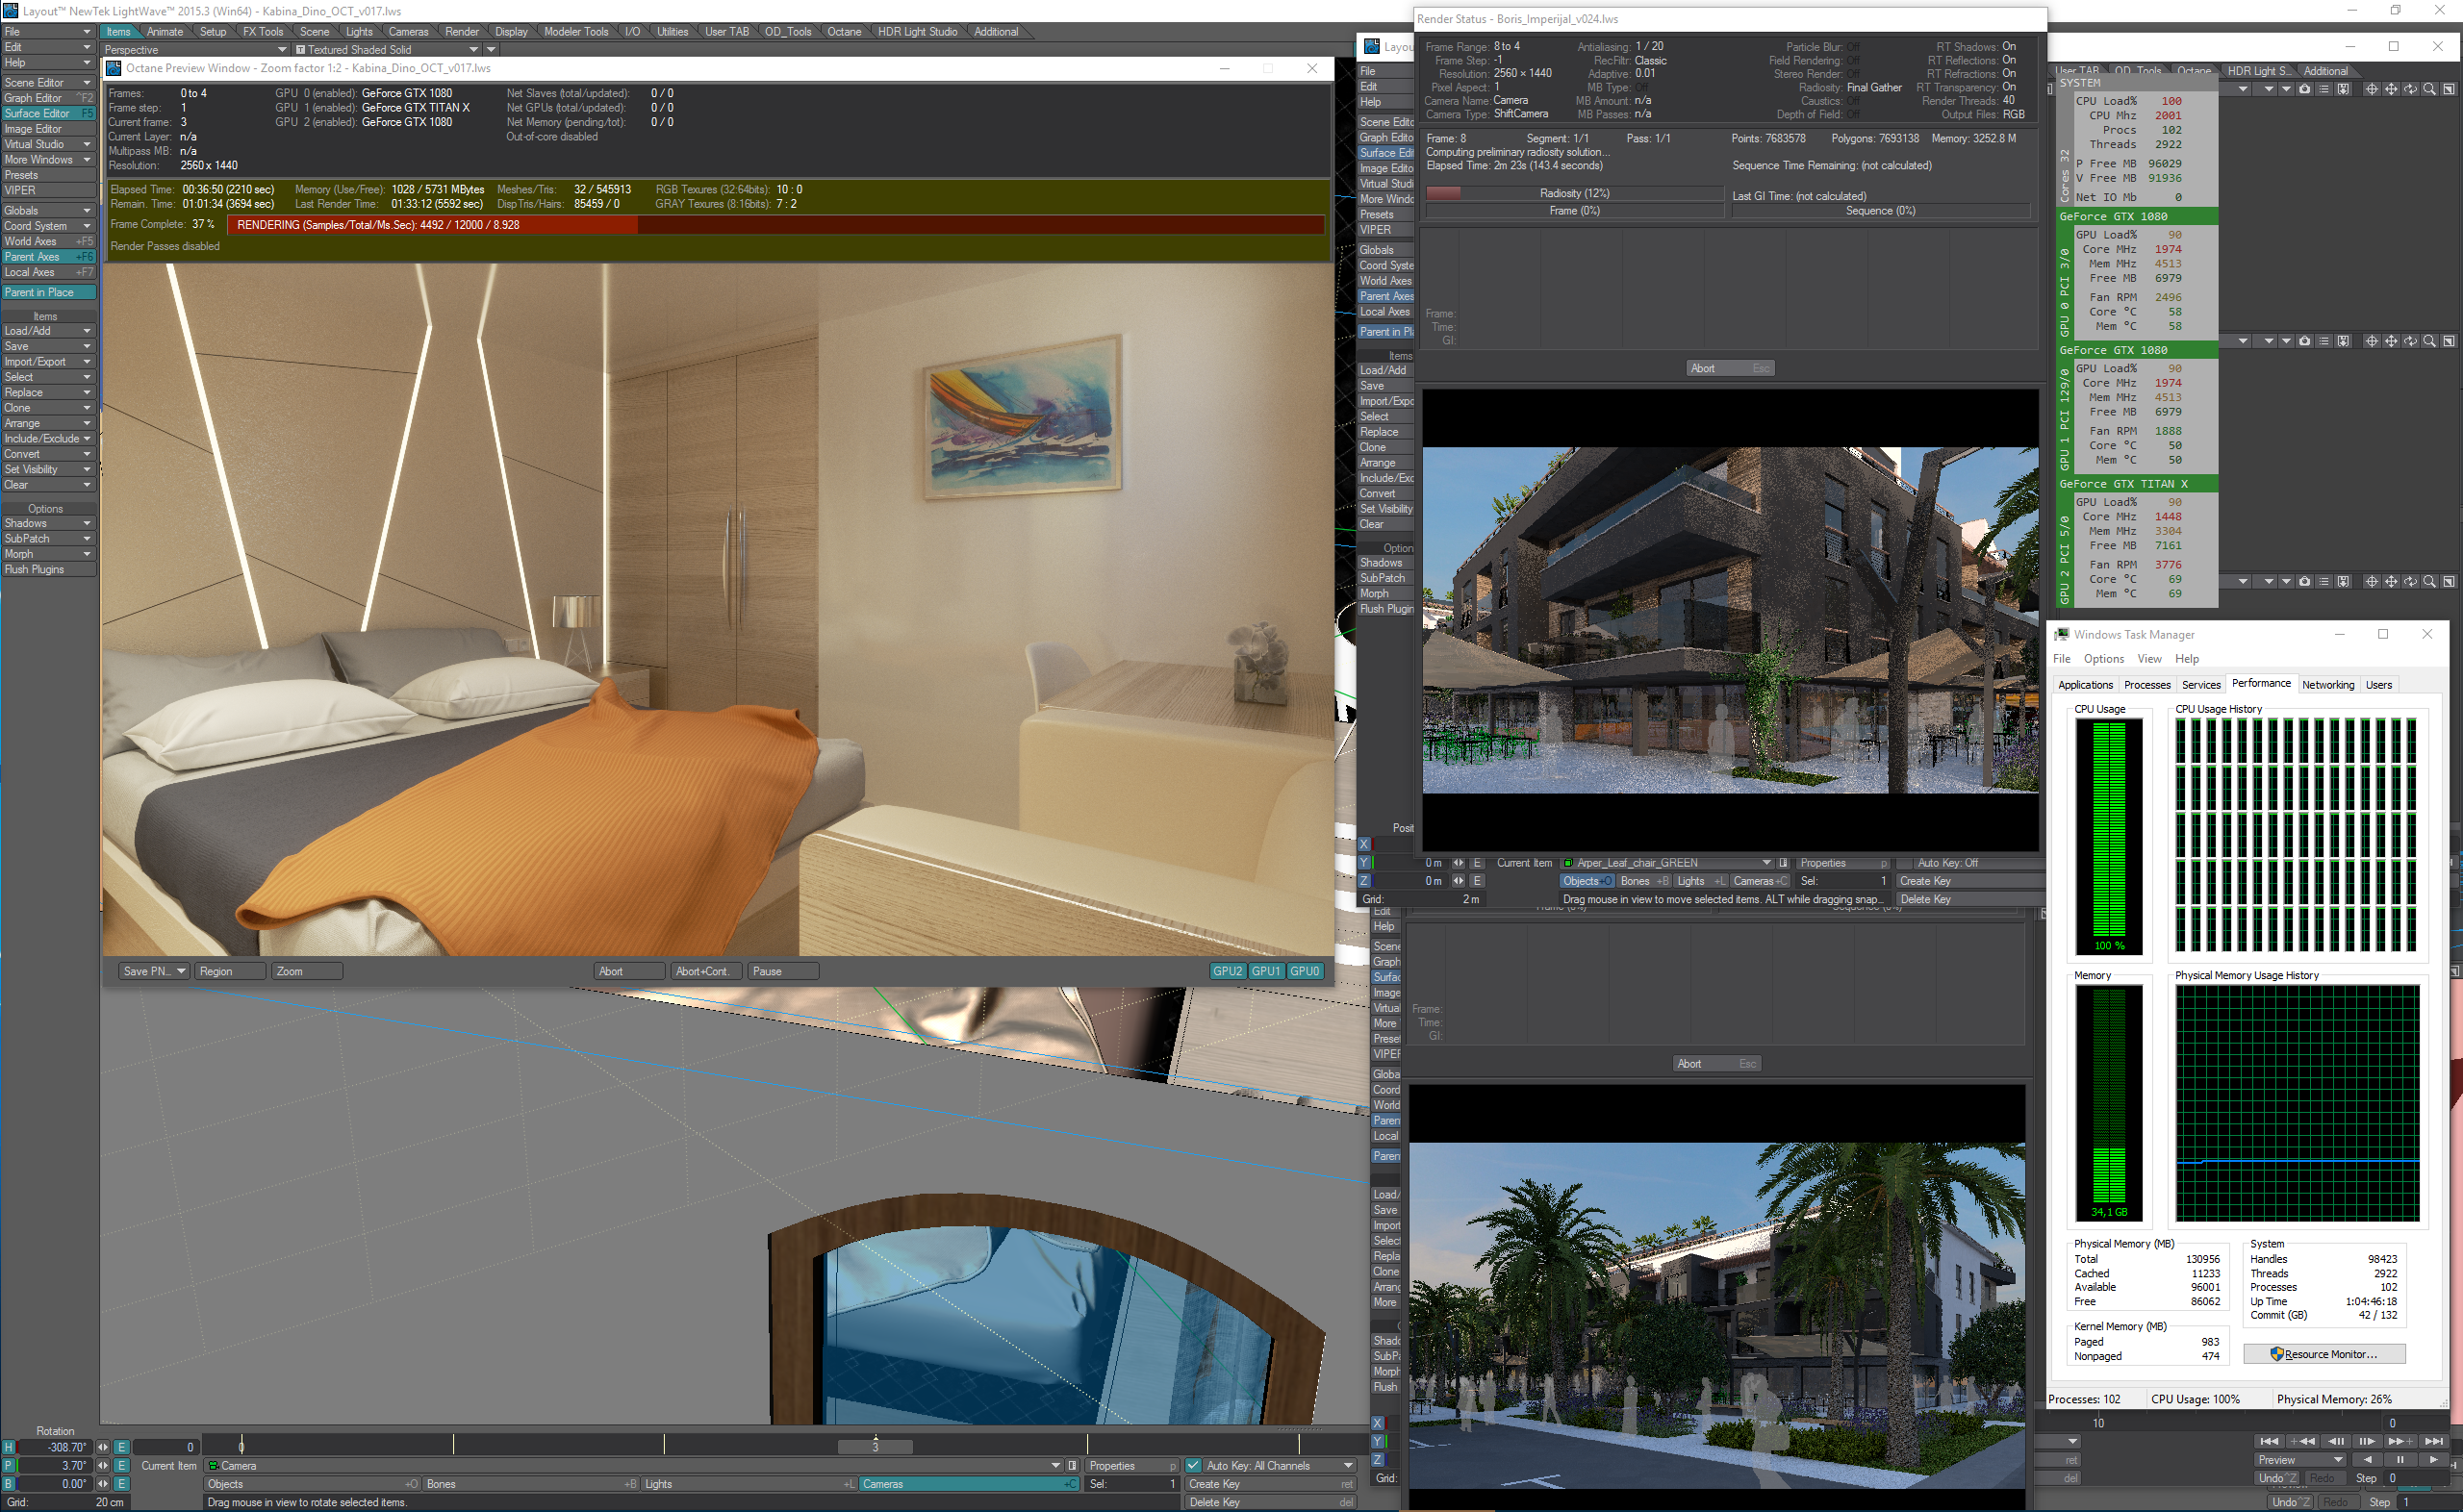2463x1512 pixels.
Task: Click the topmost viewport's magnifier zoom icon
Action: click(x=2429, y=89)
